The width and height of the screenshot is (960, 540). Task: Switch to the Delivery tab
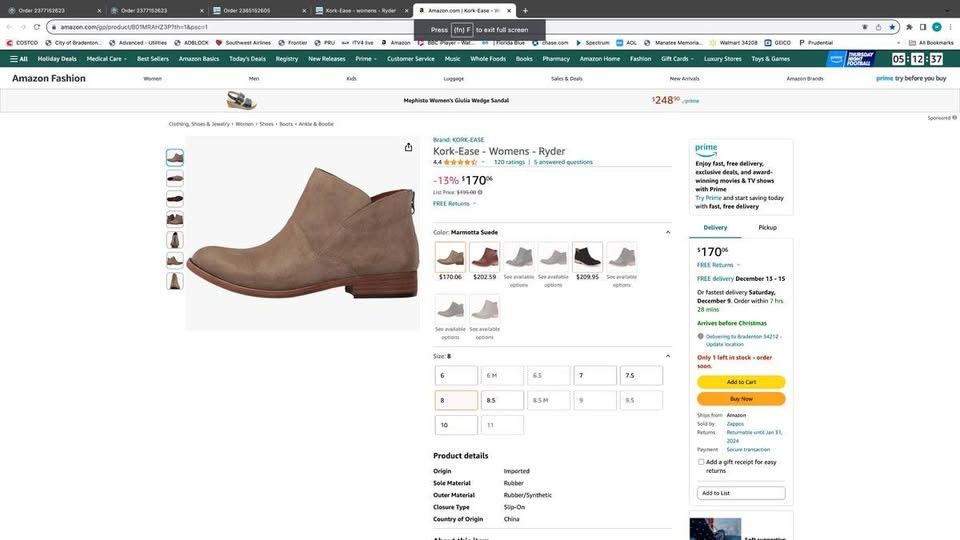click(715, 227)
